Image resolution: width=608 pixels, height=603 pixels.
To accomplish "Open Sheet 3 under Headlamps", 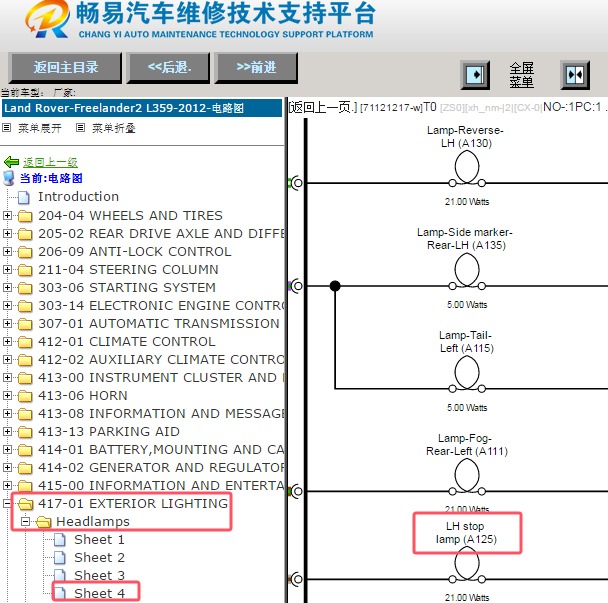I will (99, 575).
